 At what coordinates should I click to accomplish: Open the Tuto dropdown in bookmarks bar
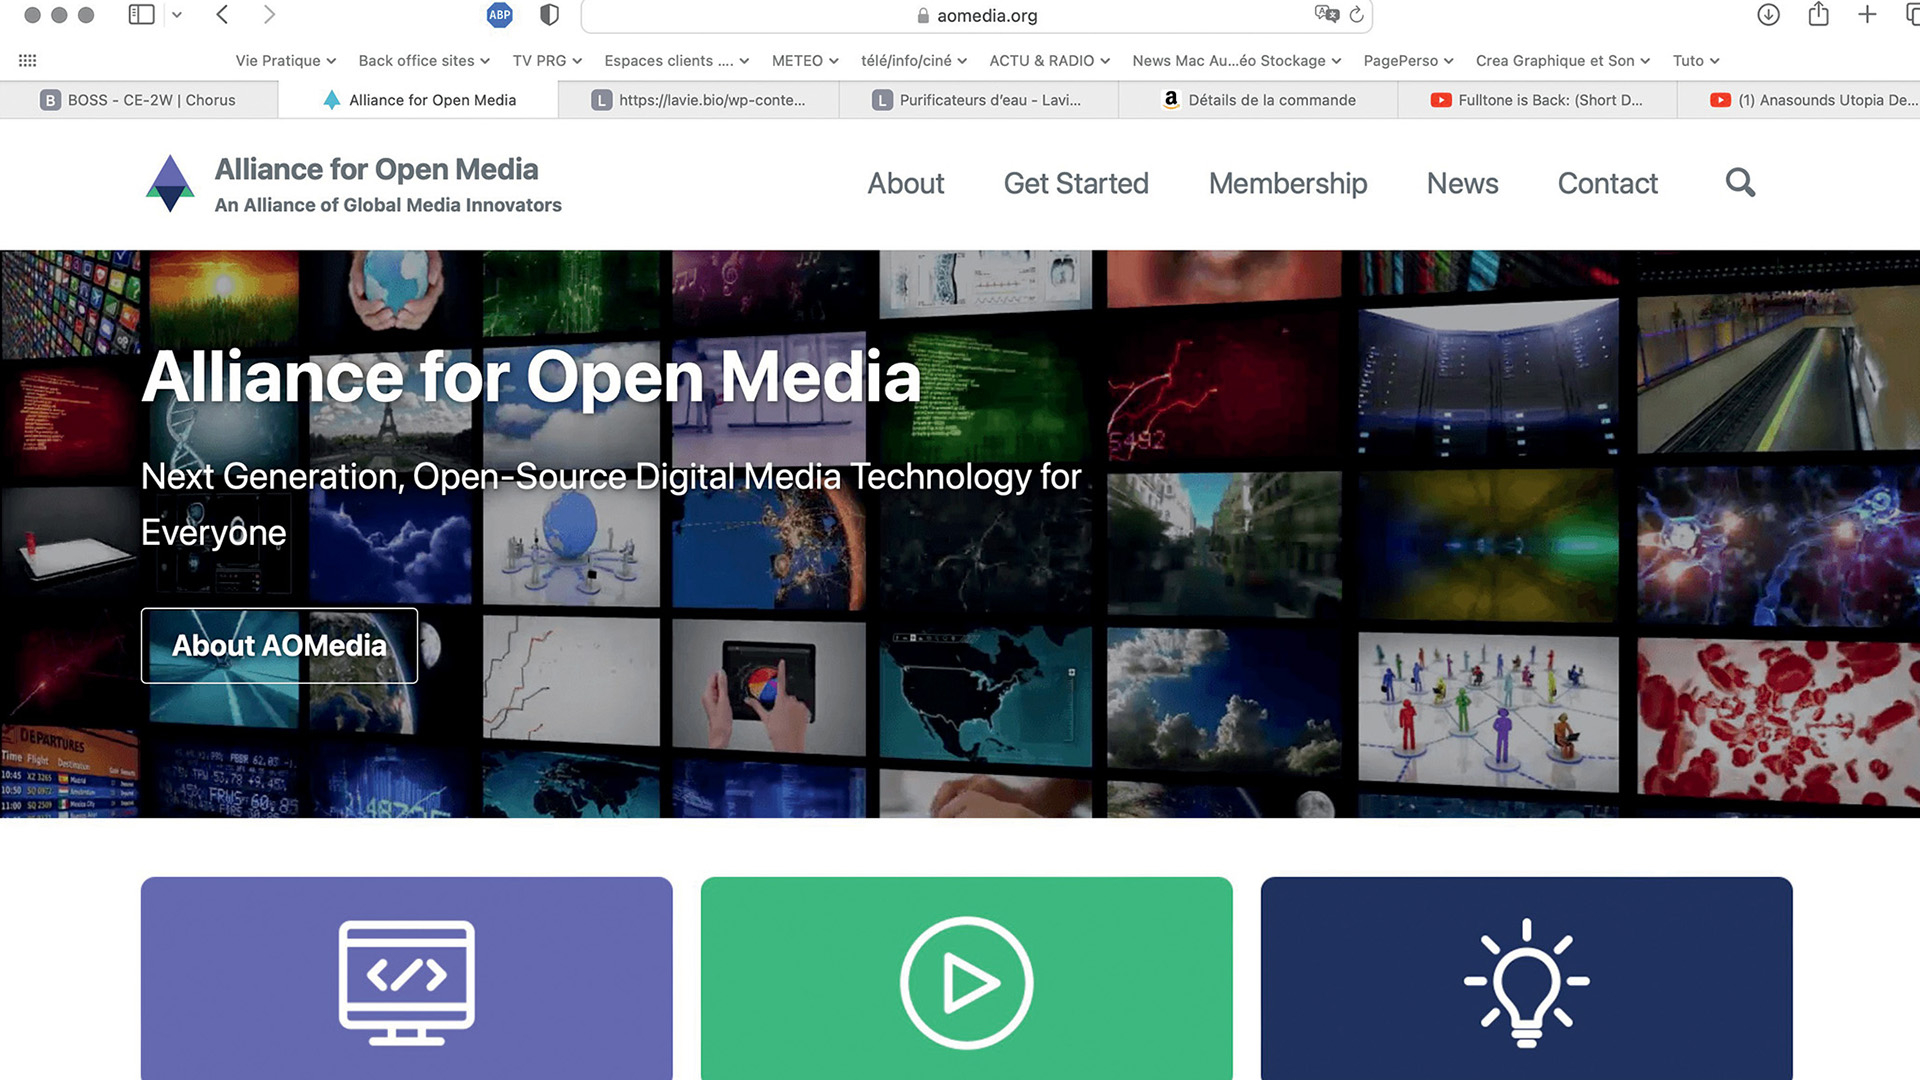coord(1694,60)
